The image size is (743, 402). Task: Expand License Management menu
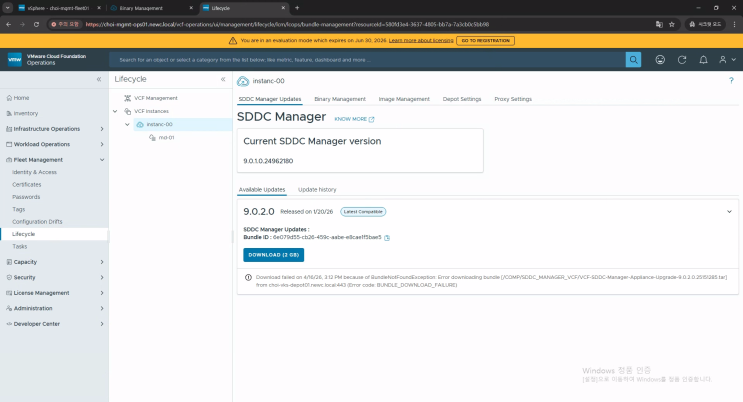[102, 293]
